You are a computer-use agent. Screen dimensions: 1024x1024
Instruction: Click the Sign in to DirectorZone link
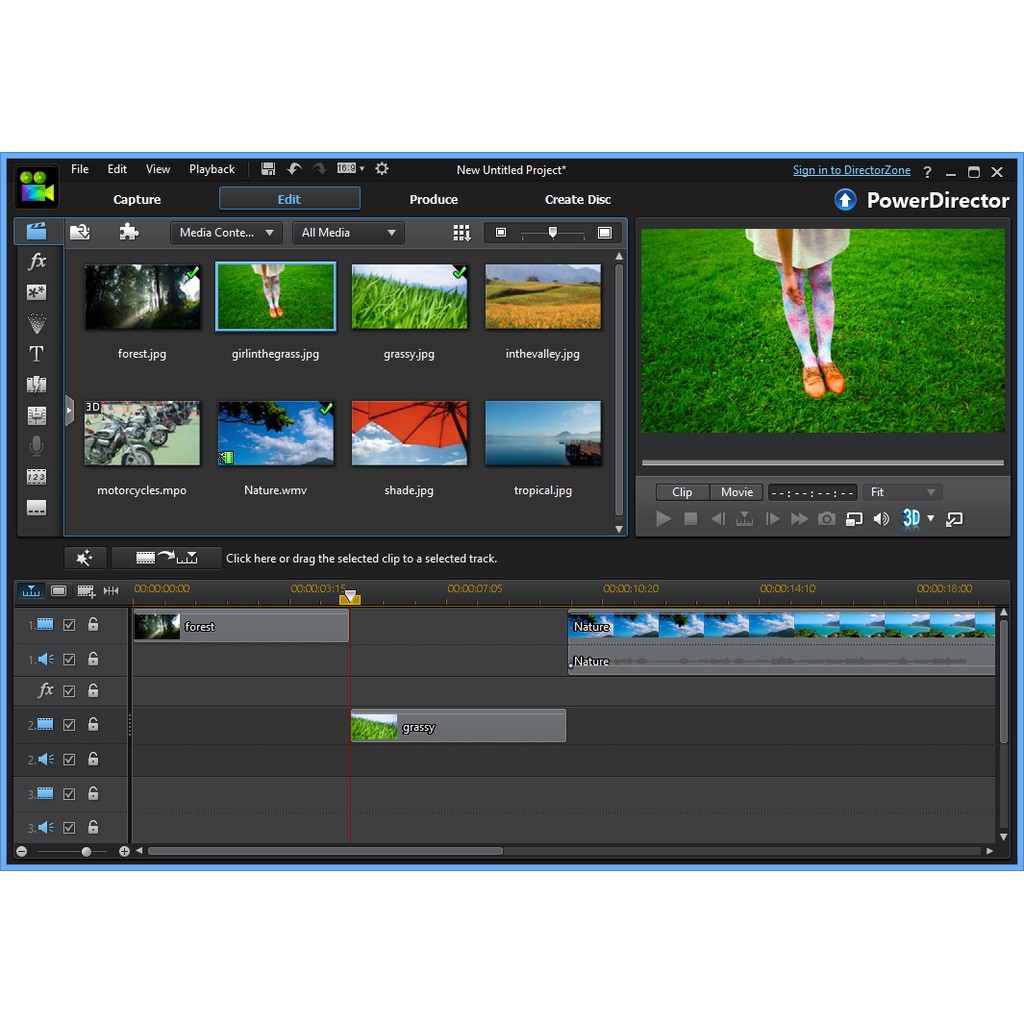tap(851, 170)
